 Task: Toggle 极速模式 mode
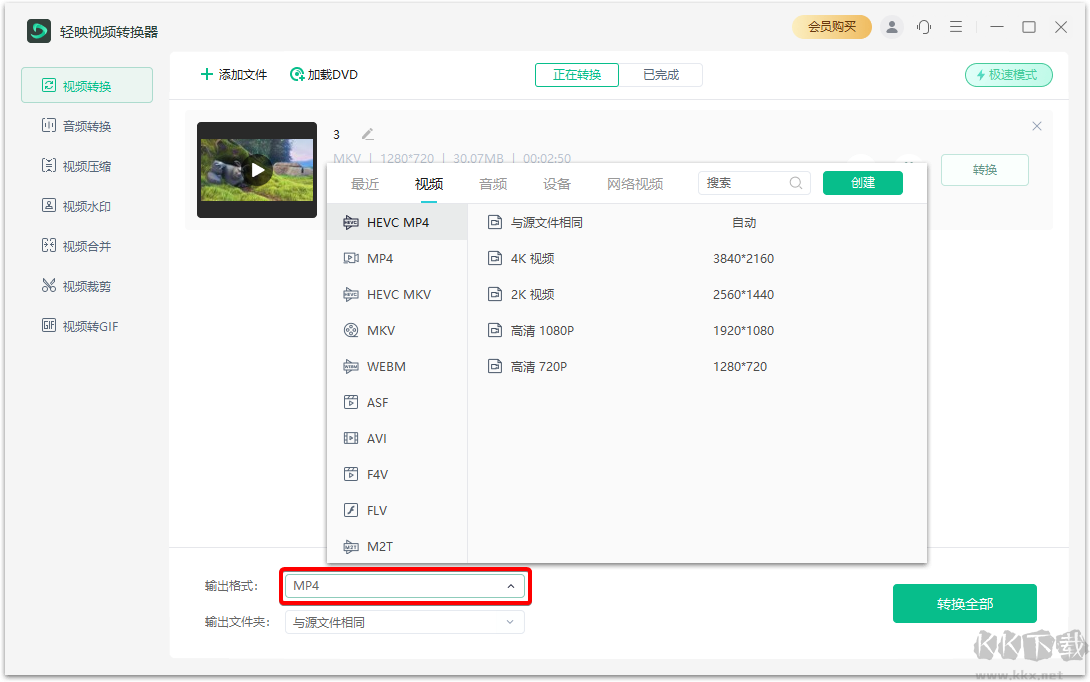(1008, 74)
